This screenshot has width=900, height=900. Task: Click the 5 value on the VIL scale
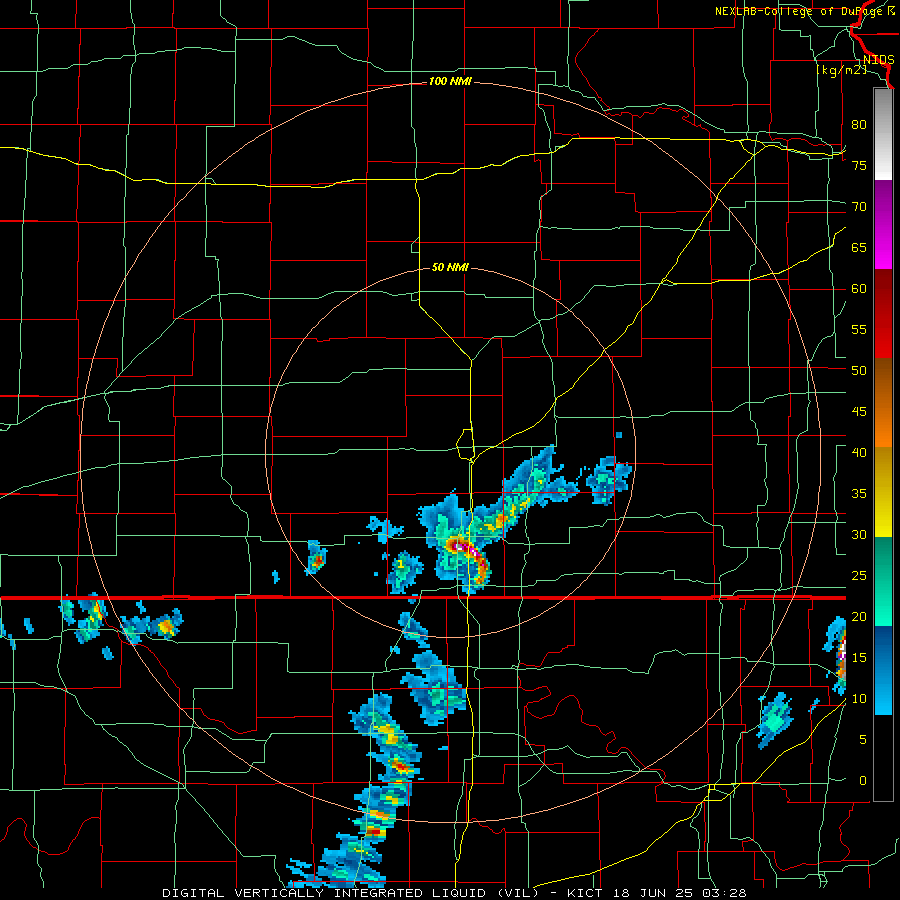863,739
